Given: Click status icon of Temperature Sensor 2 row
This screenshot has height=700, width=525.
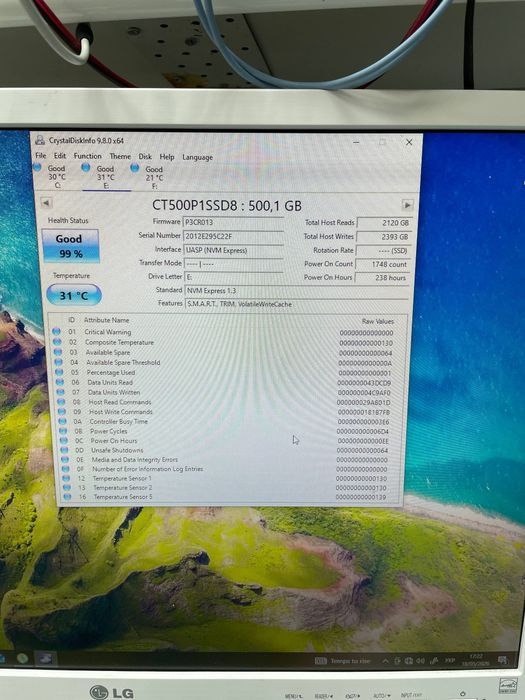Looking at the screenshot, I should click(x=67, y=488).
